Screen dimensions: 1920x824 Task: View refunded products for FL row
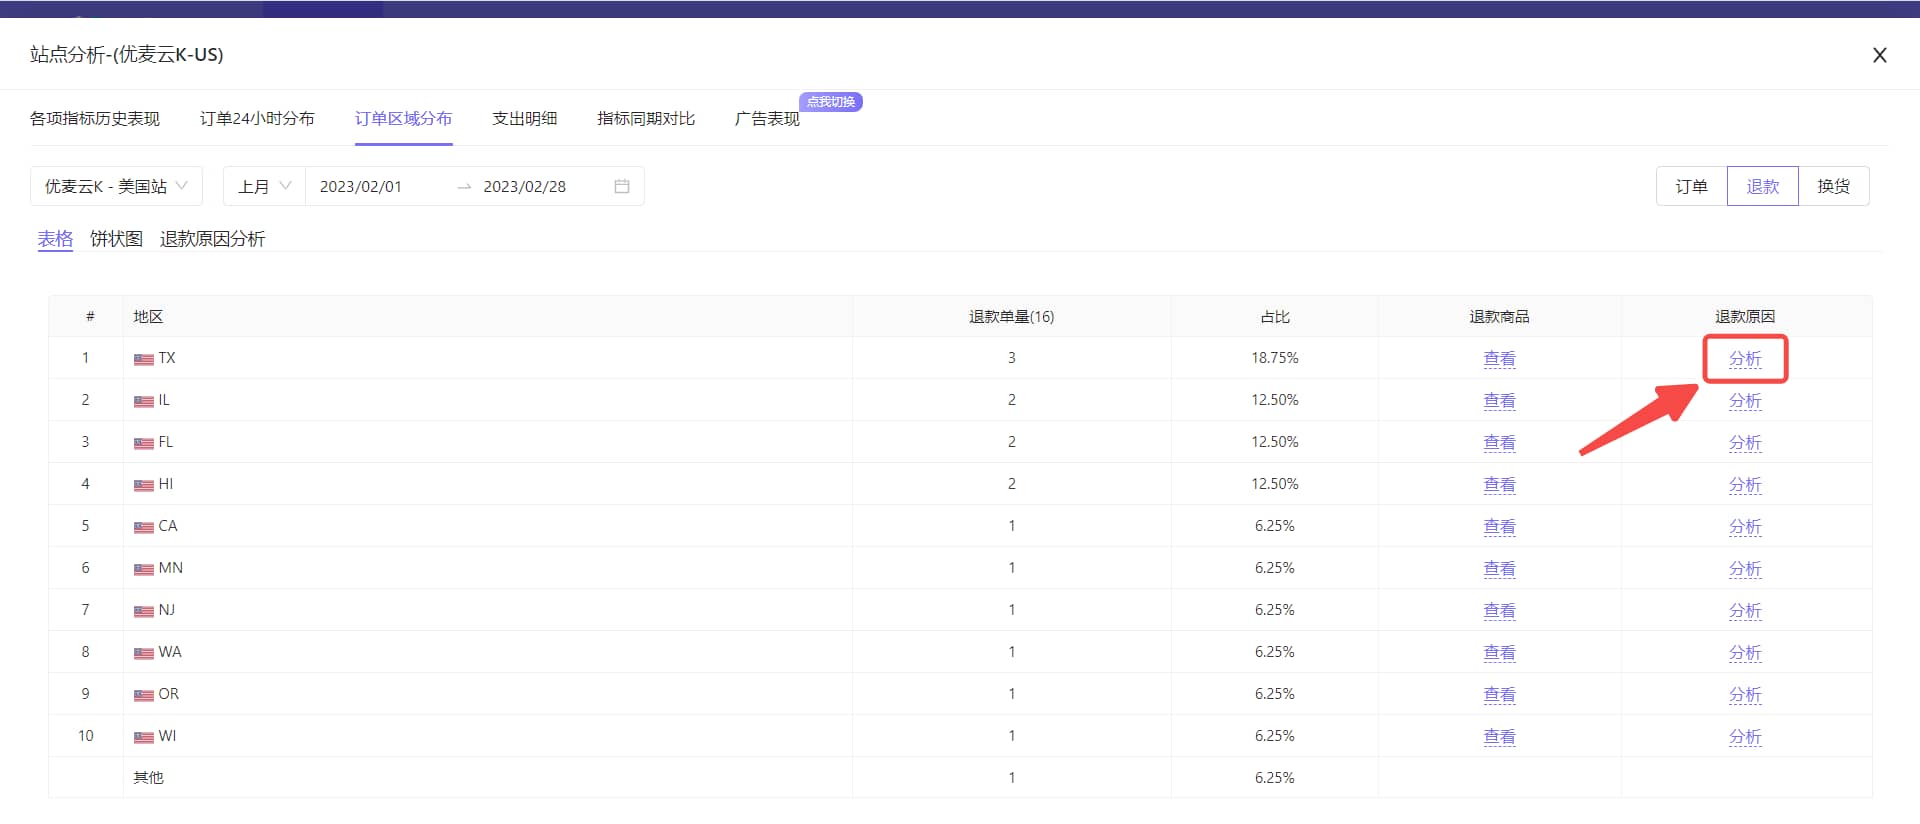(1499, 442)
